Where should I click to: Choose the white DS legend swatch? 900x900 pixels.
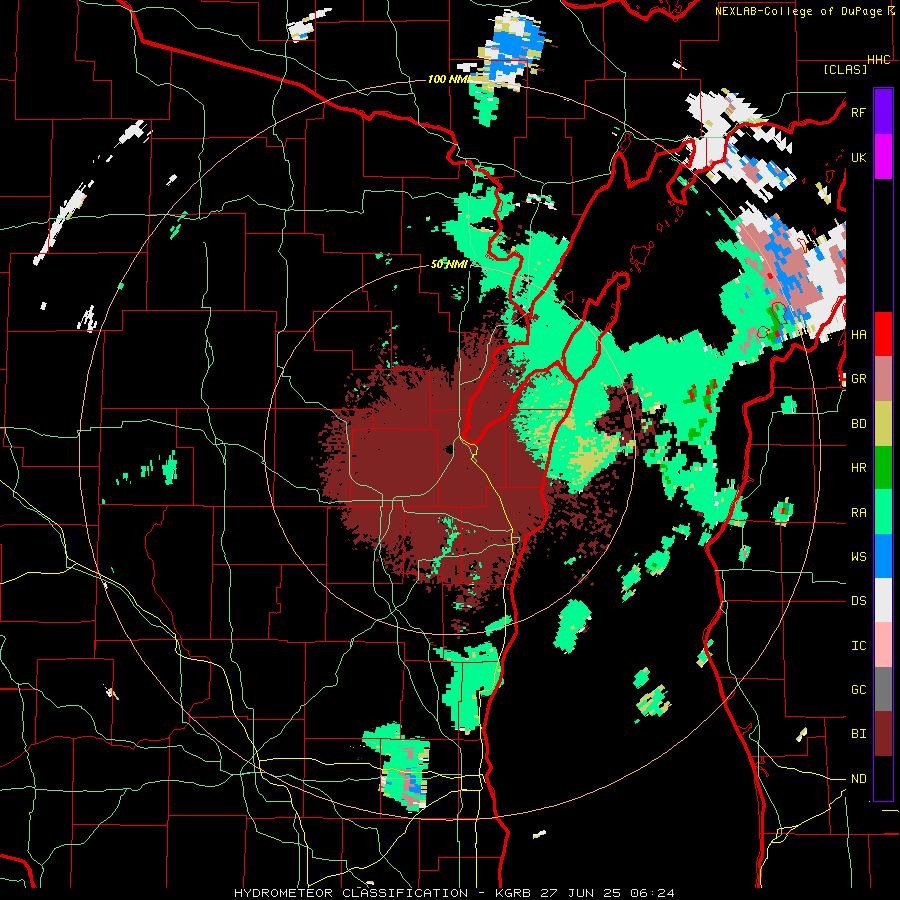[883, 600]
